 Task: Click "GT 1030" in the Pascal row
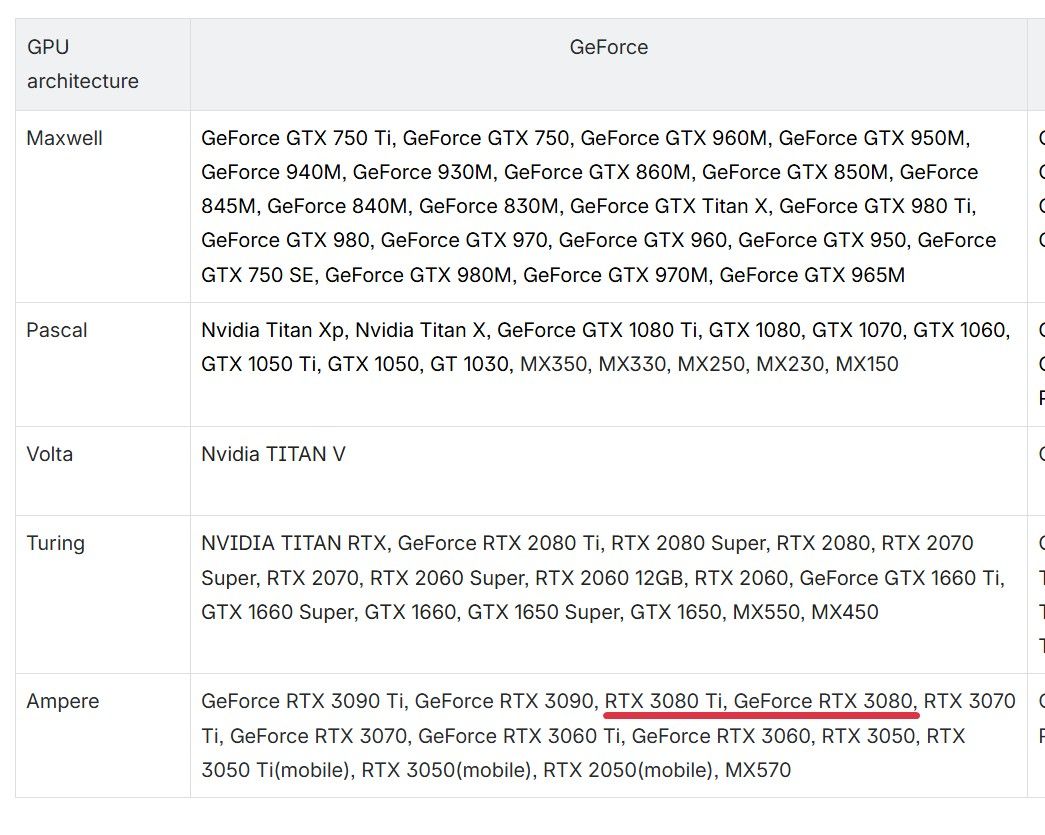tap(469, 364)
